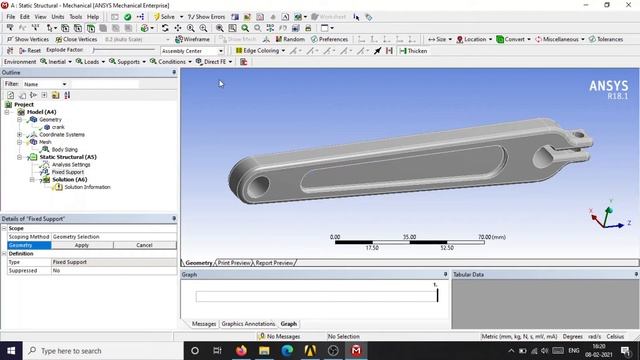Click the Cancel button for Geometry

144,245
